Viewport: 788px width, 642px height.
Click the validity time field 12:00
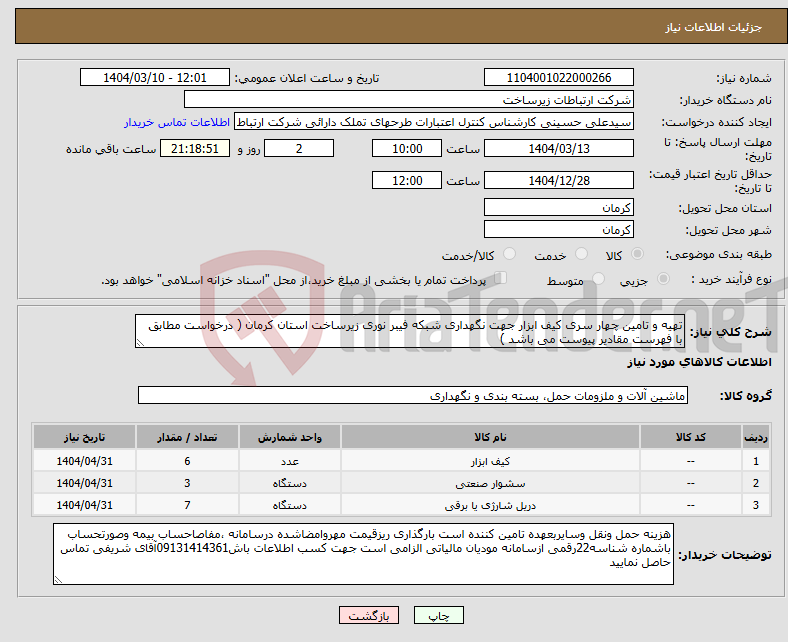click(x=407, y=180)
